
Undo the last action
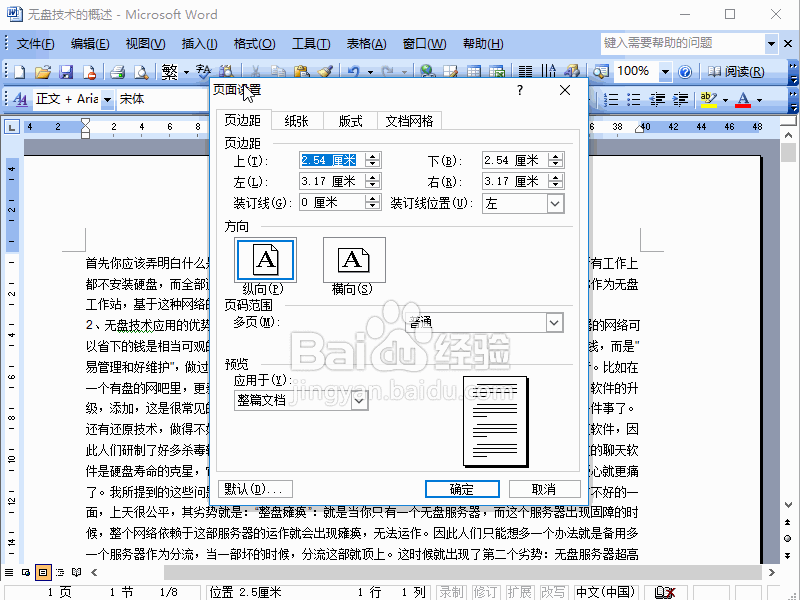[x=354, y=72]
